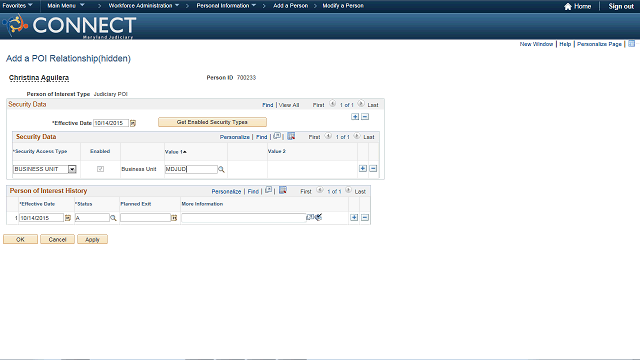Expand the Main Menu dropdown

[x=66, y=6]
